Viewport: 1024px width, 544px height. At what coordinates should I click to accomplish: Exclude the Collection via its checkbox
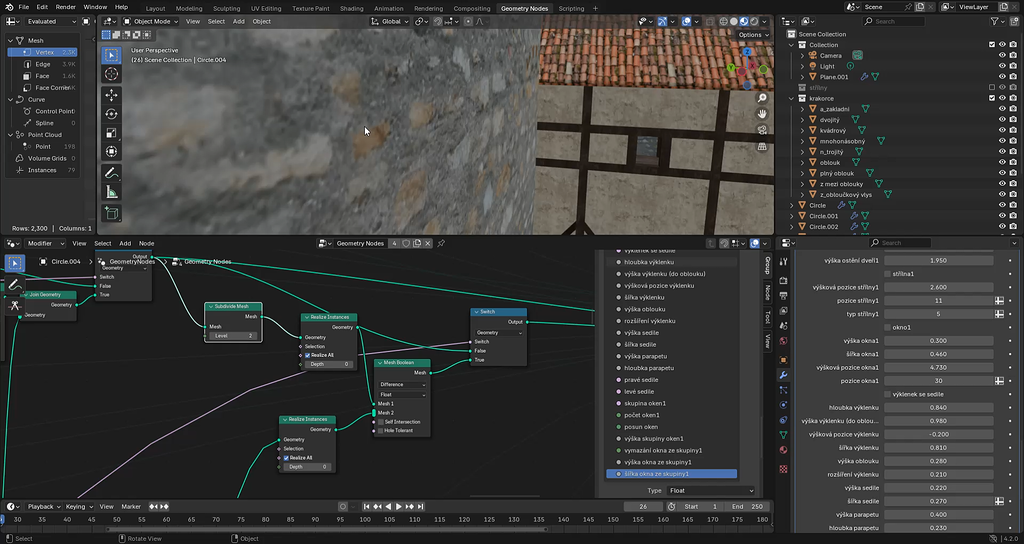992,45
